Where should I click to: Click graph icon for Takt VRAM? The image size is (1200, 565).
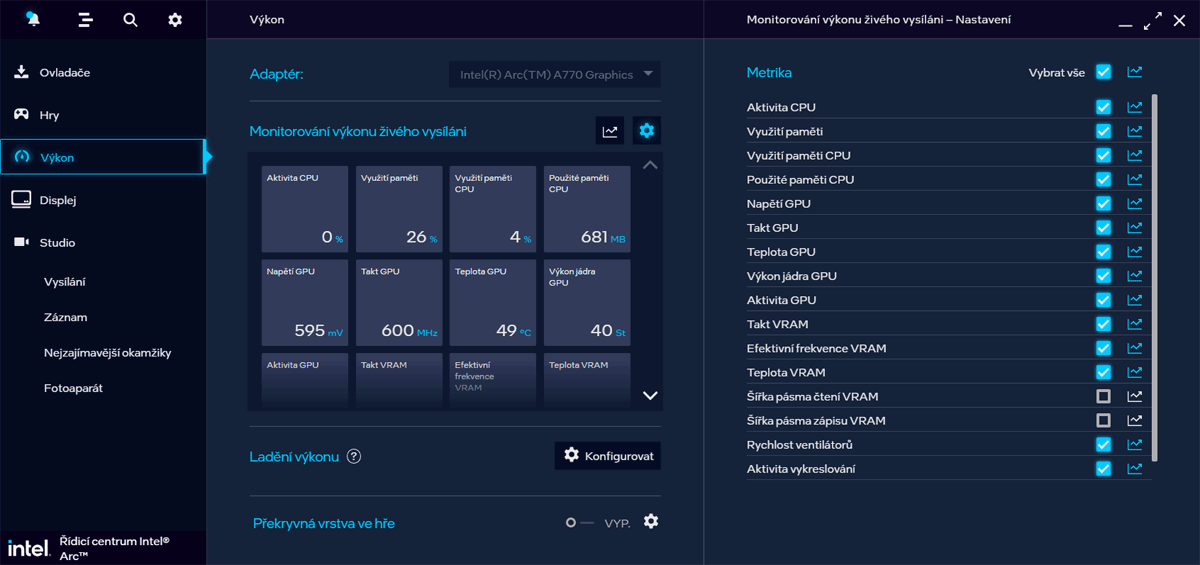click(1135, 324)
